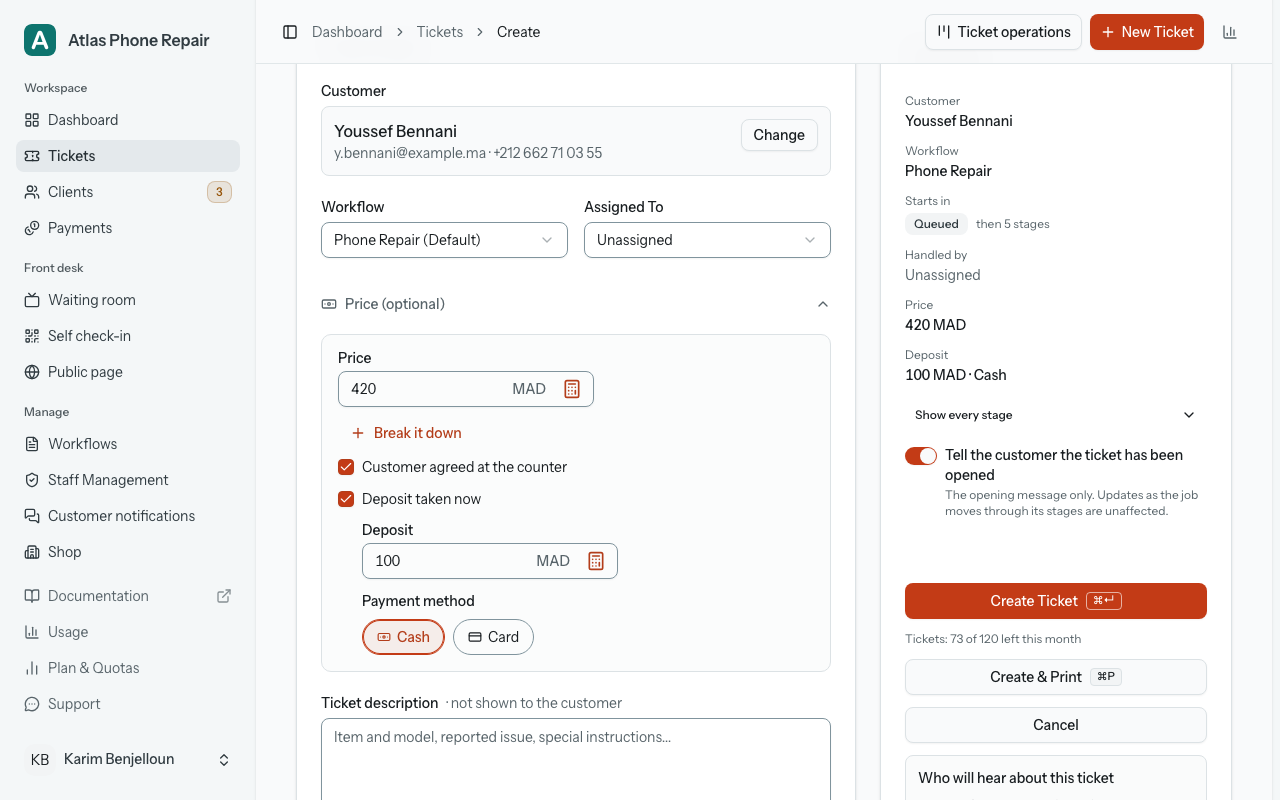The image size is (1280, 800).
Task: Click the Cancel button
Action: point(1055,725)
